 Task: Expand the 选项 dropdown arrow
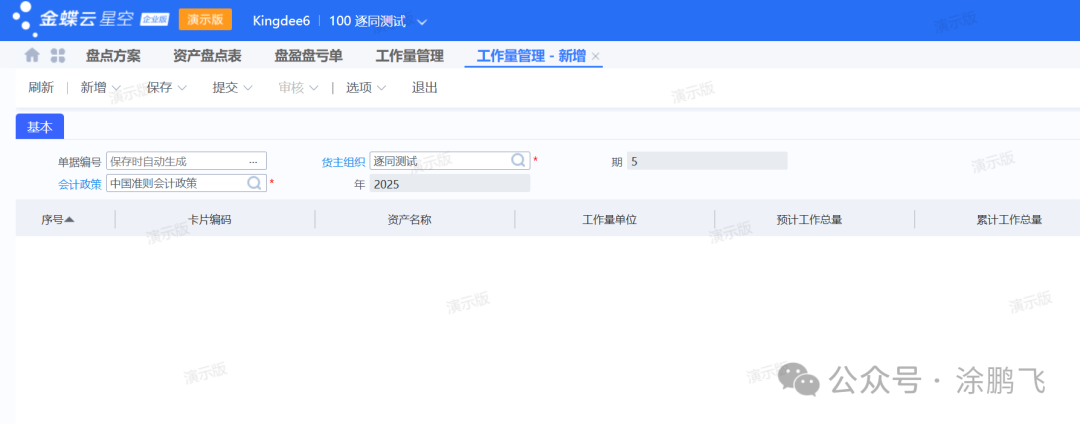point(381,88)
